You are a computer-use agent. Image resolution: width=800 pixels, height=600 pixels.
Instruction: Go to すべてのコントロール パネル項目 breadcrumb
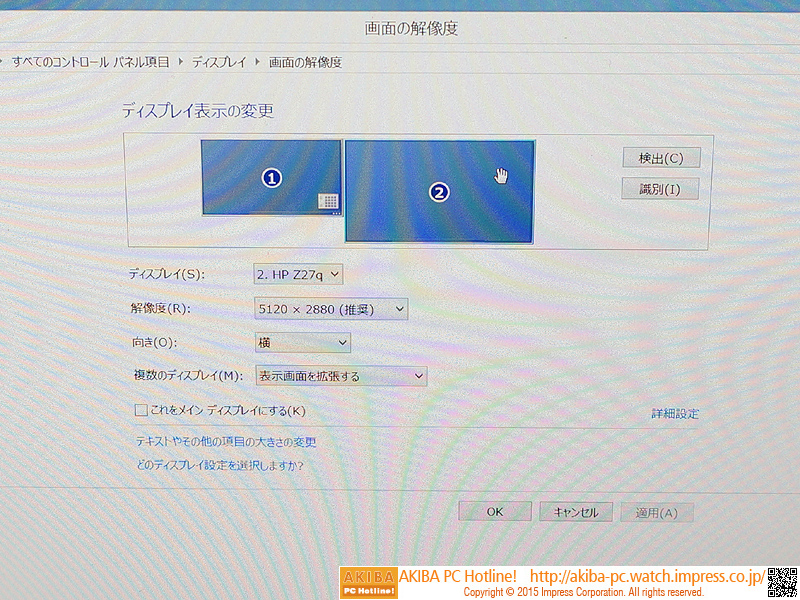pos(91,62)
